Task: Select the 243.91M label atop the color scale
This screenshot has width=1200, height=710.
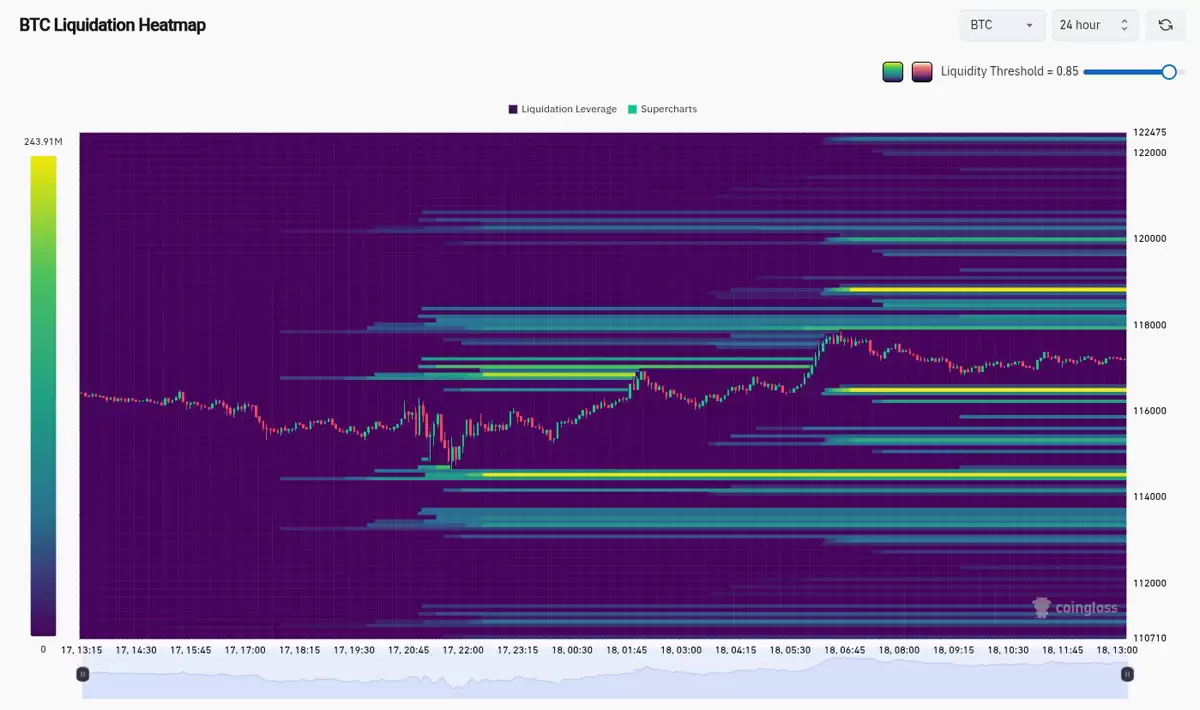Action: (x=42, y=141)
